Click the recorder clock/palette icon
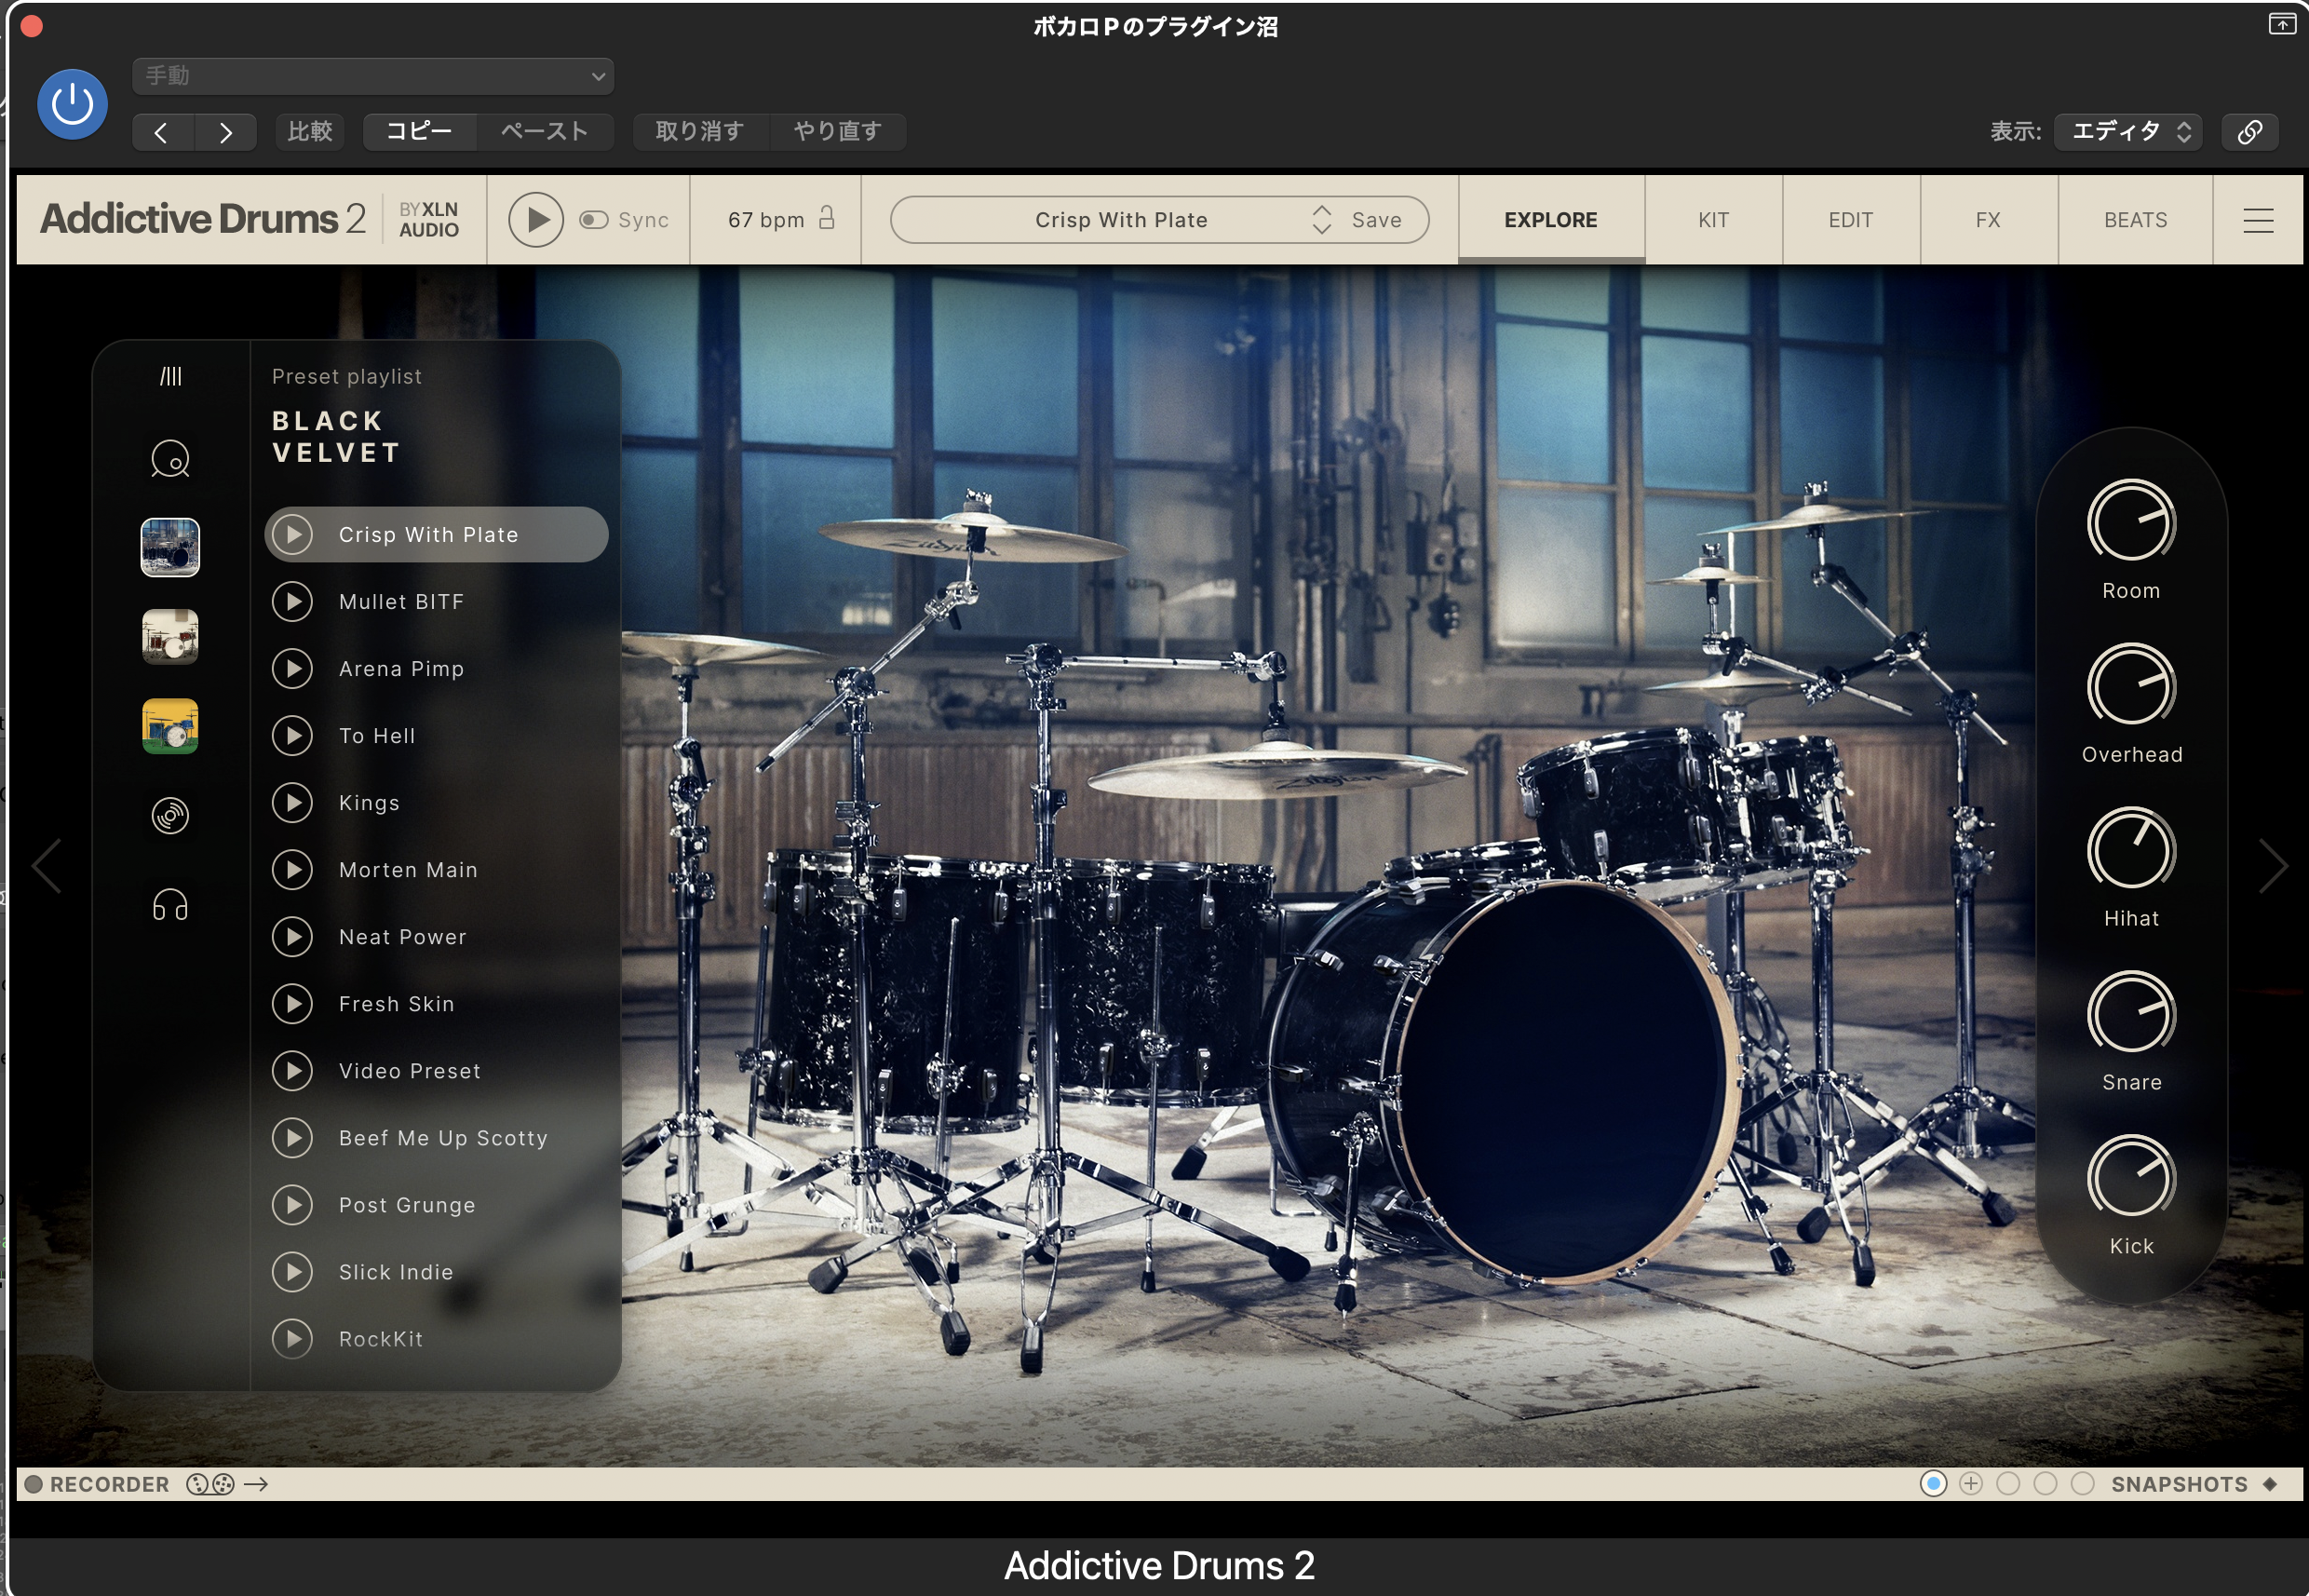This screenshot has height=1596, width=2309. [210, 1484]
